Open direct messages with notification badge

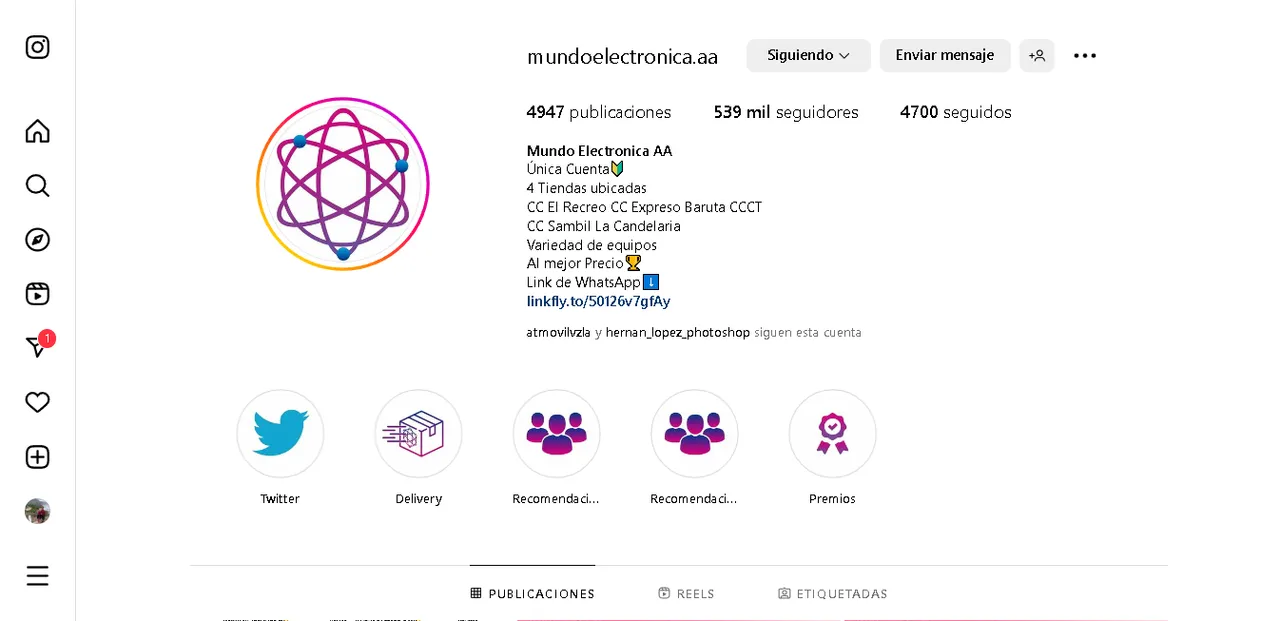click(x=39, y=346)
